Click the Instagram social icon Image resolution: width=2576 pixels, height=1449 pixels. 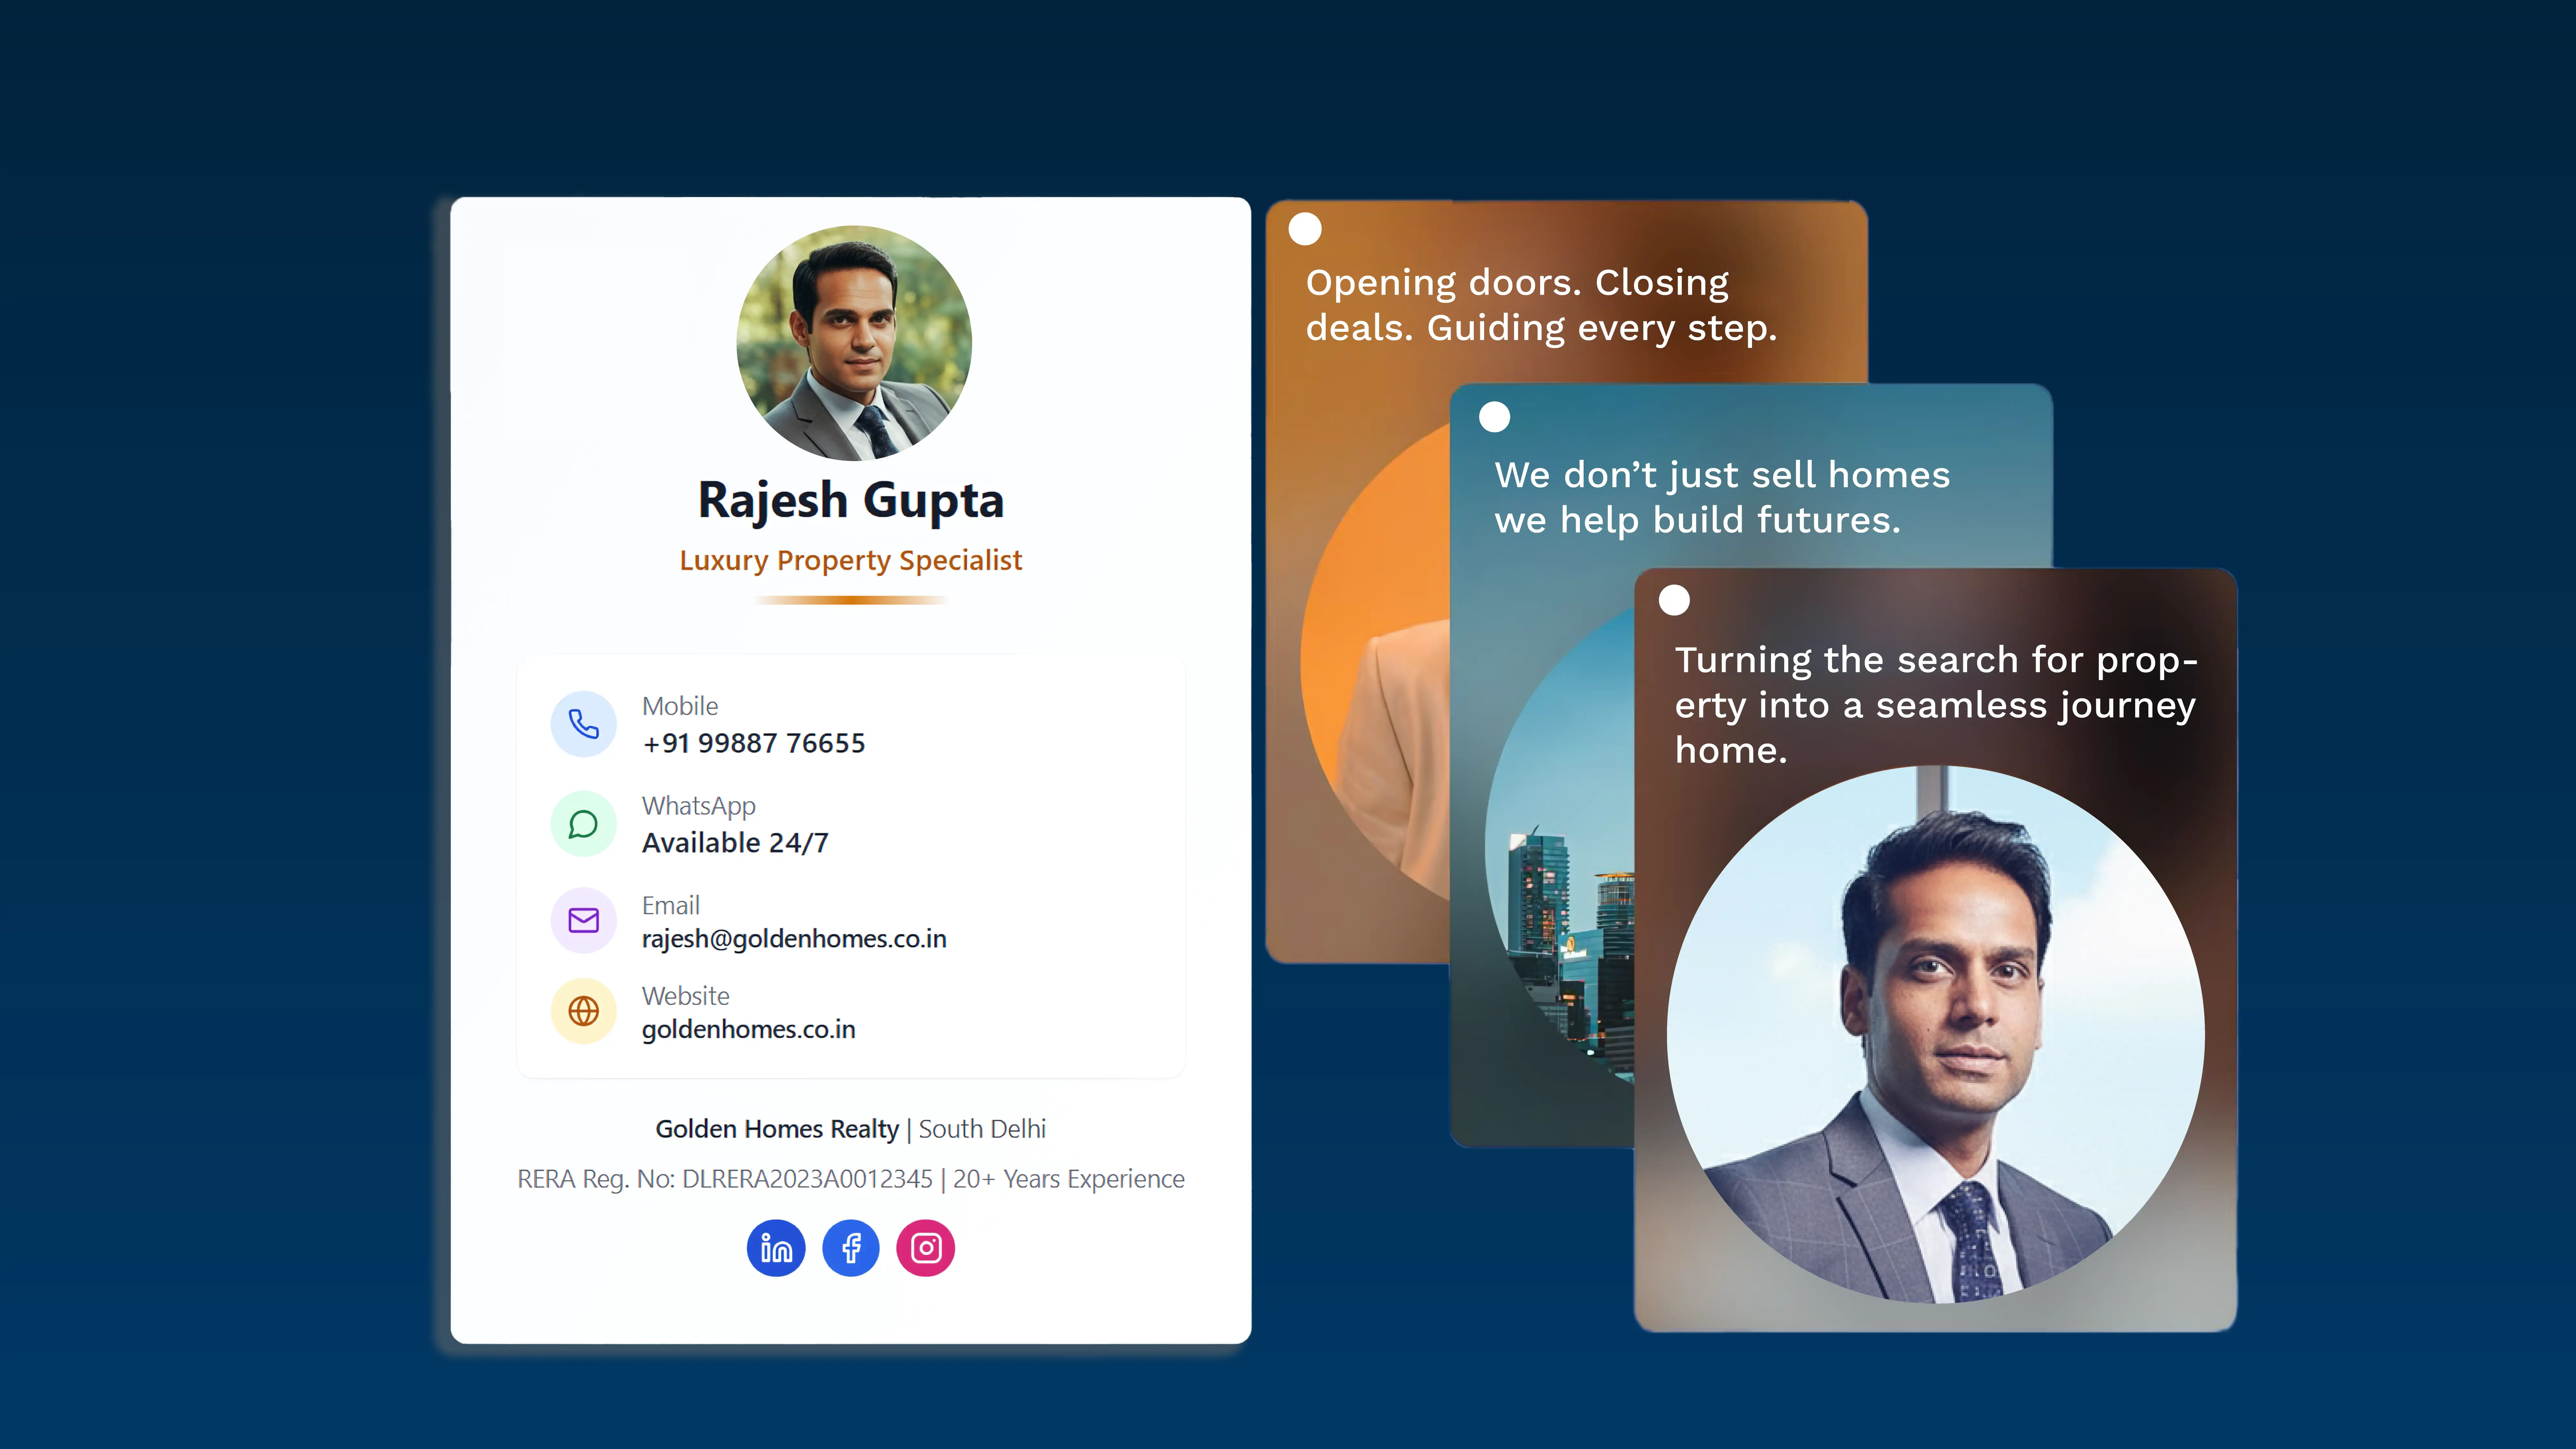926,1248
